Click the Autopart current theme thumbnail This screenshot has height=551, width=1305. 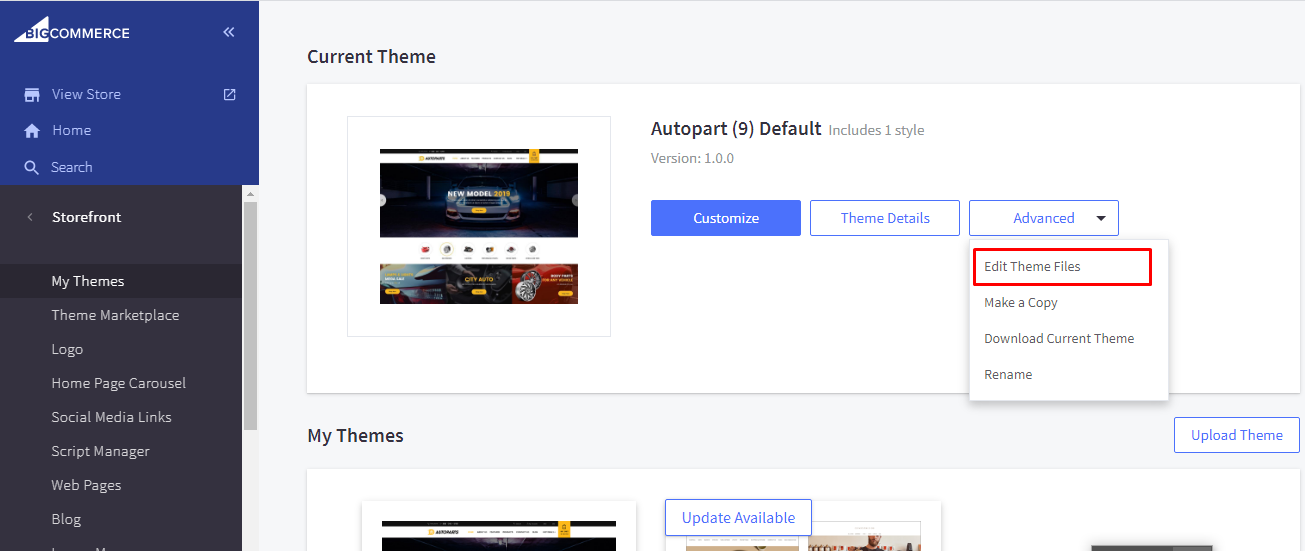478,226
